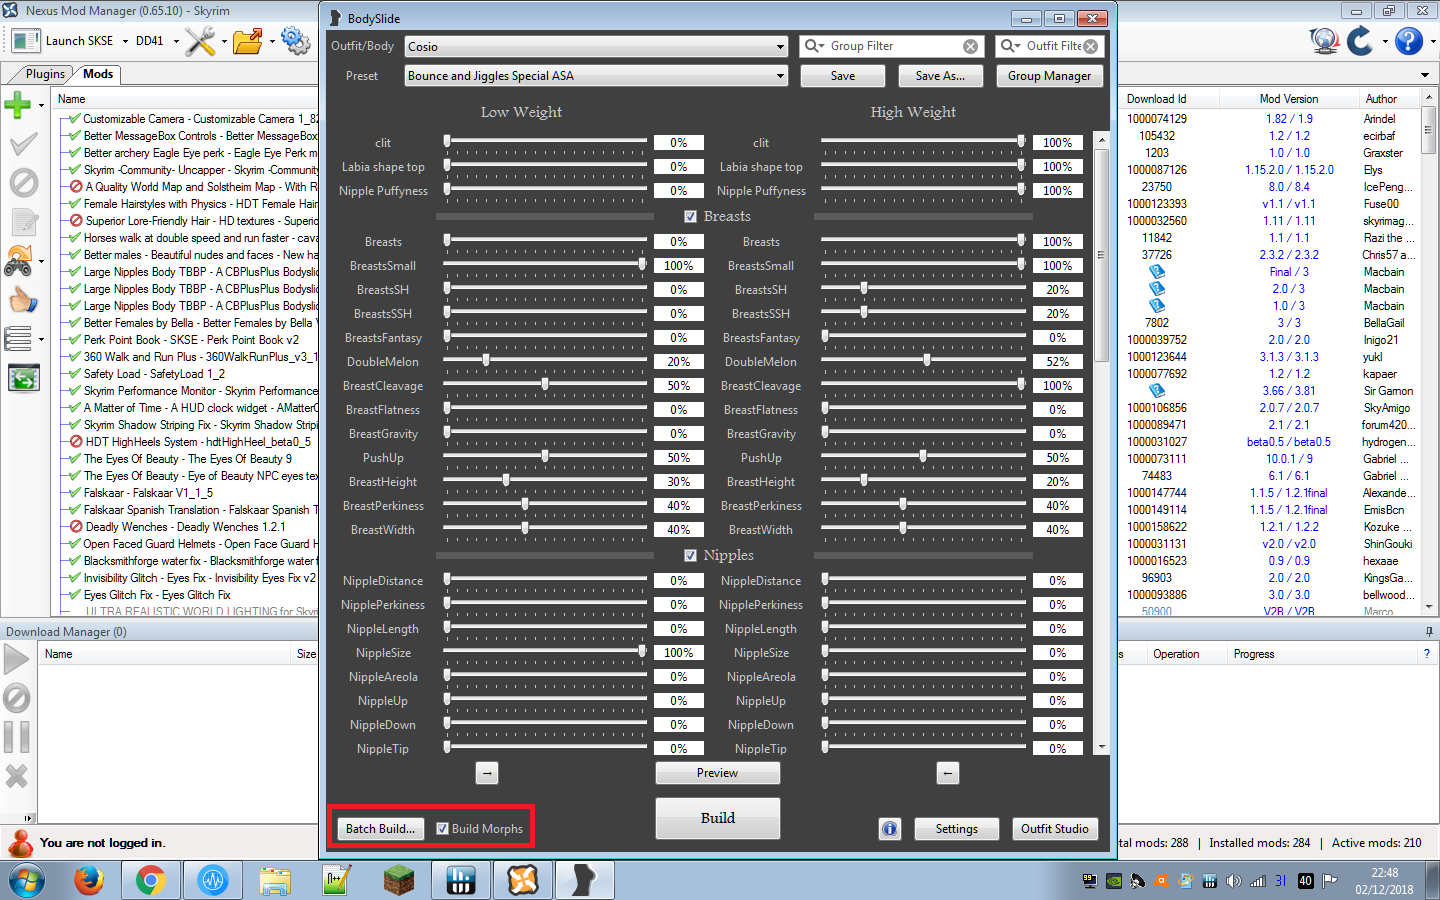Open Outfit Studio button

(1054, 829)
